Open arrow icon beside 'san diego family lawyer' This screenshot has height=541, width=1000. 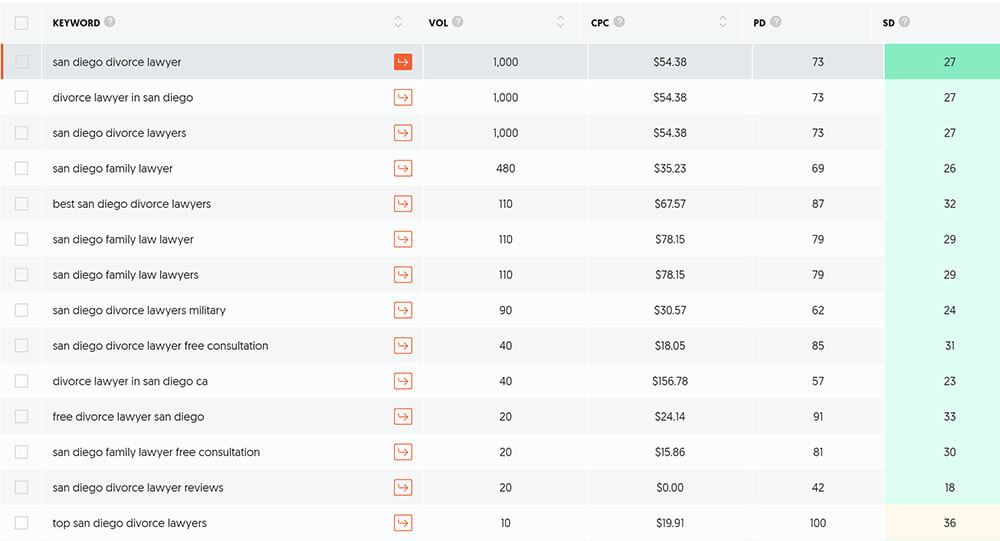pyautogui.click(x=403, y=168)
